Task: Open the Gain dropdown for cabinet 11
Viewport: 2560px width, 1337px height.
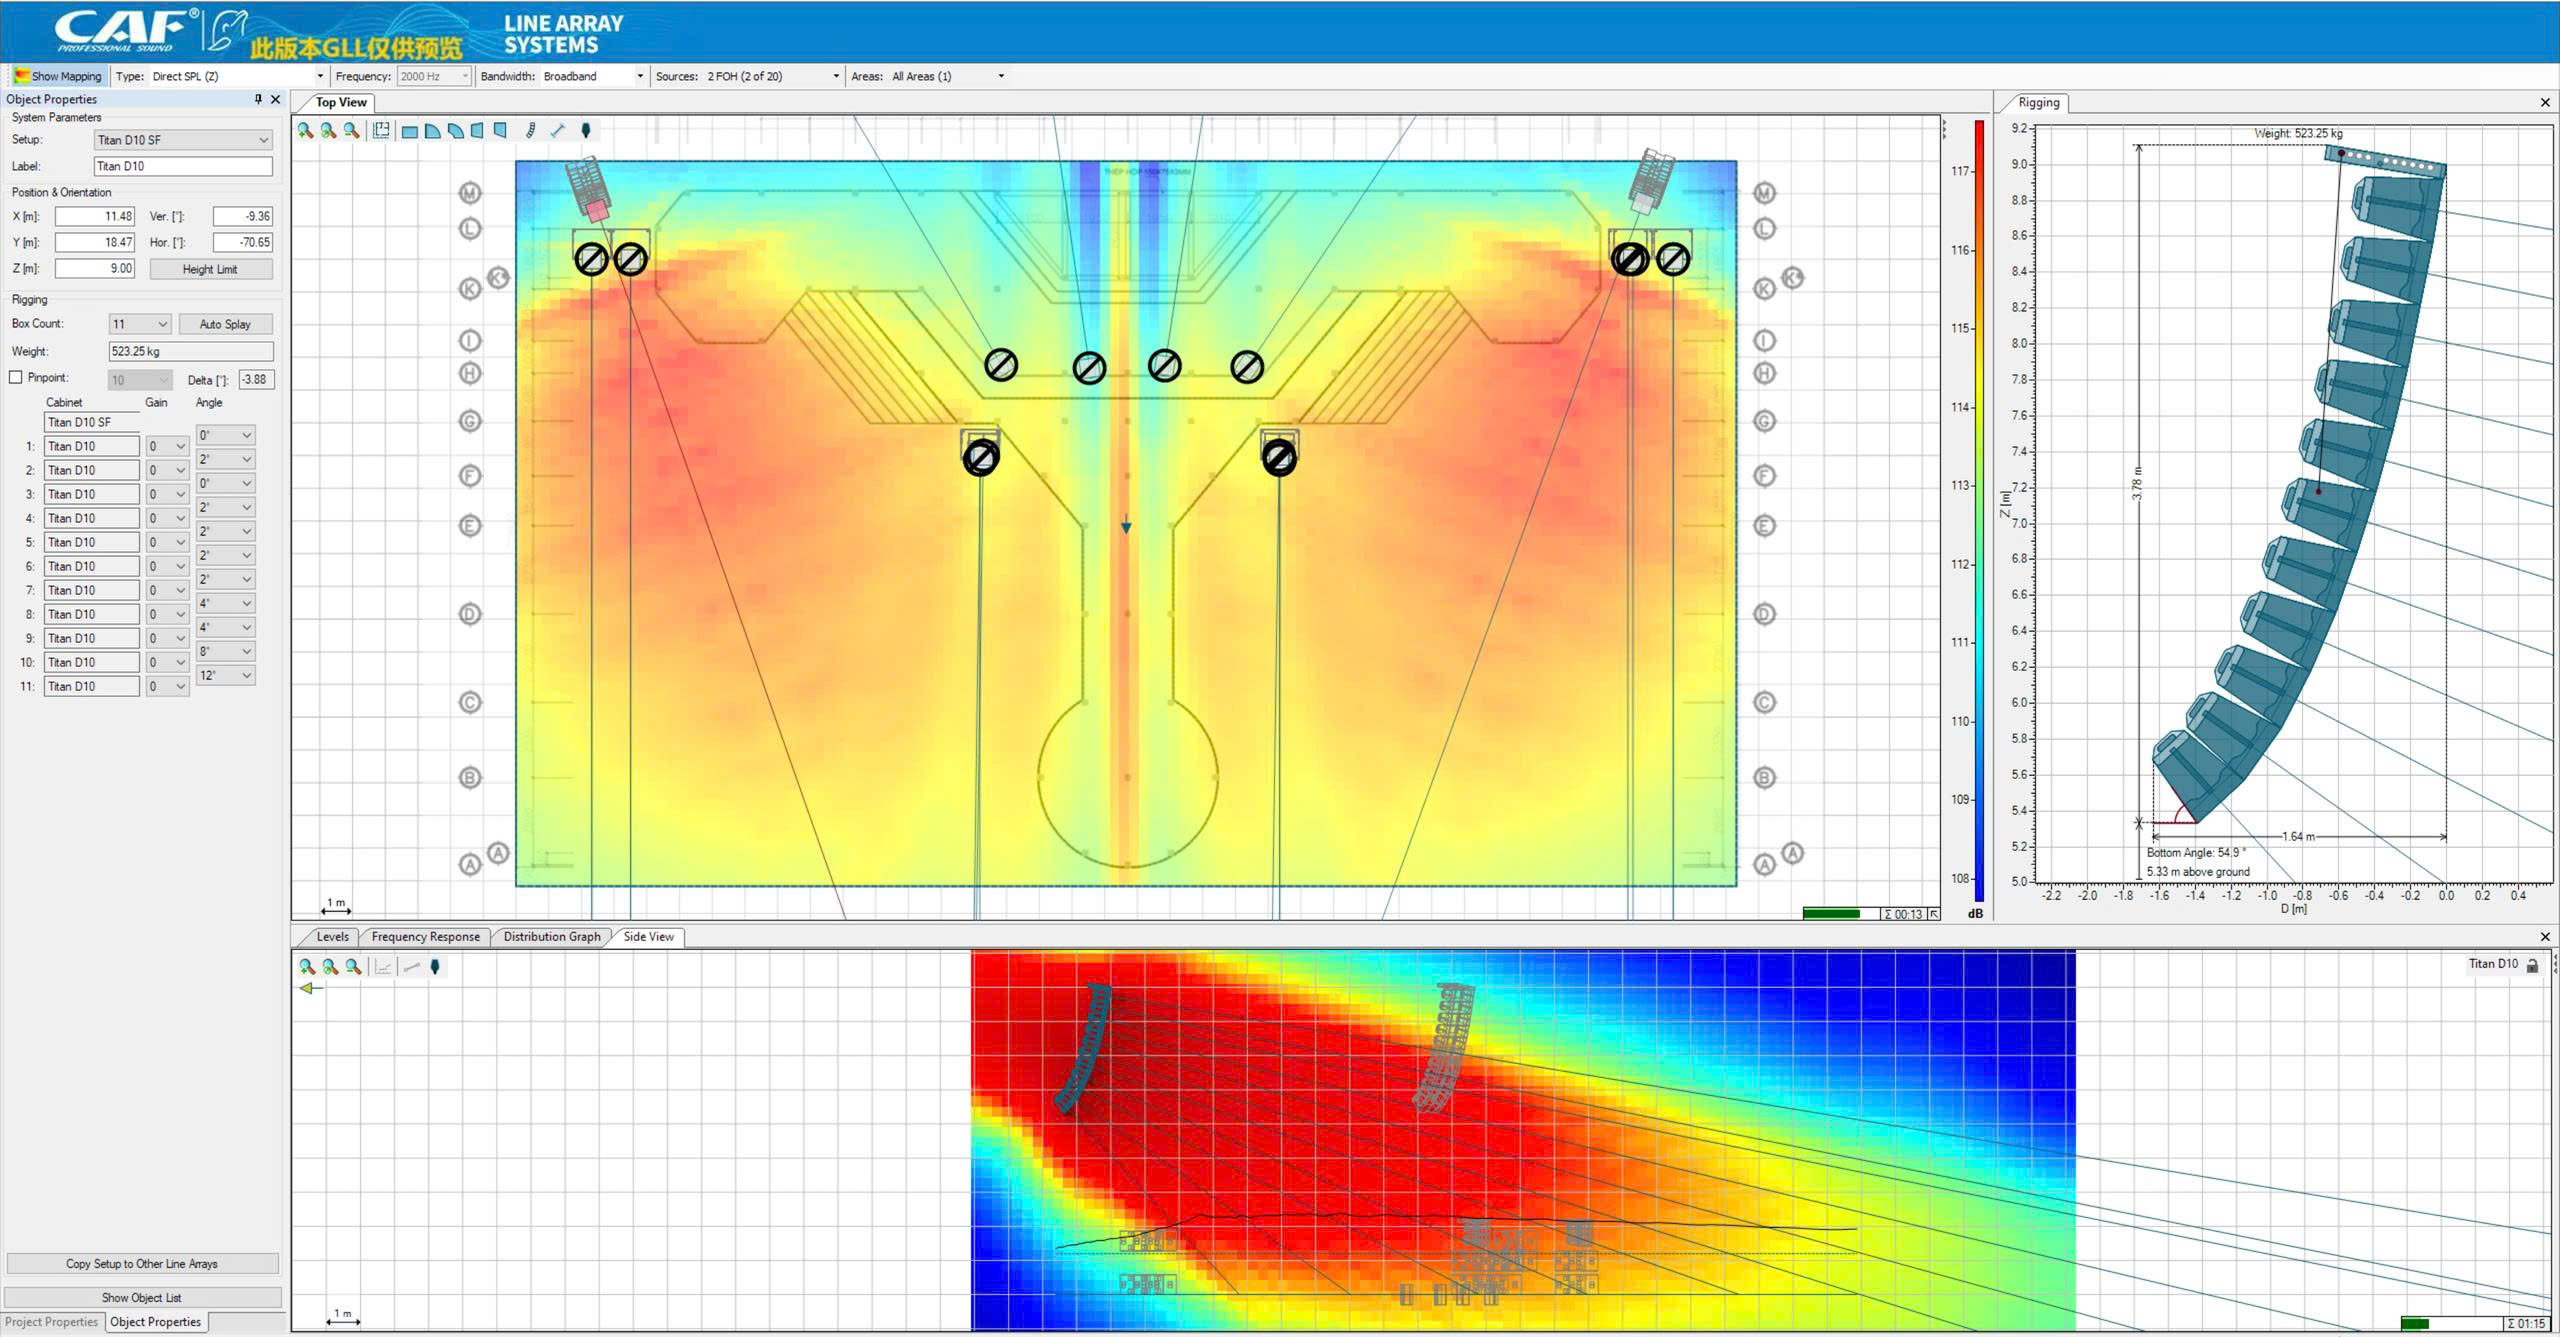Action: pyautogui.click(x=167, y=686)
